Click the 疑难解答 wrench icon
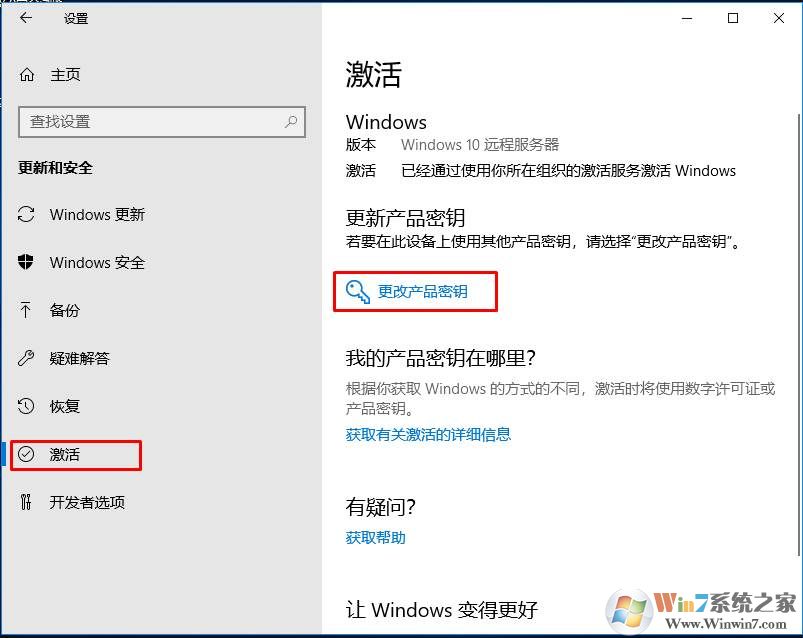The image size is (803, 638). tap(26, 358)
